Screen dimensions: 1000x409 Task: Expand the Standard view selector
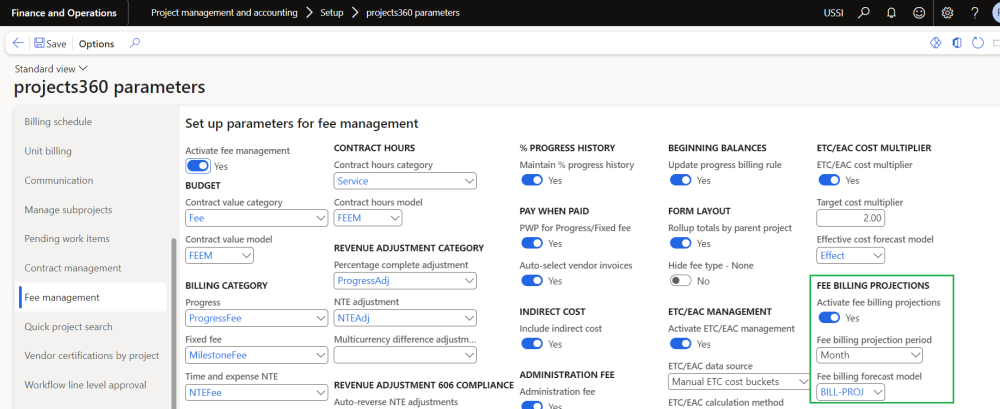pos(51,68)
